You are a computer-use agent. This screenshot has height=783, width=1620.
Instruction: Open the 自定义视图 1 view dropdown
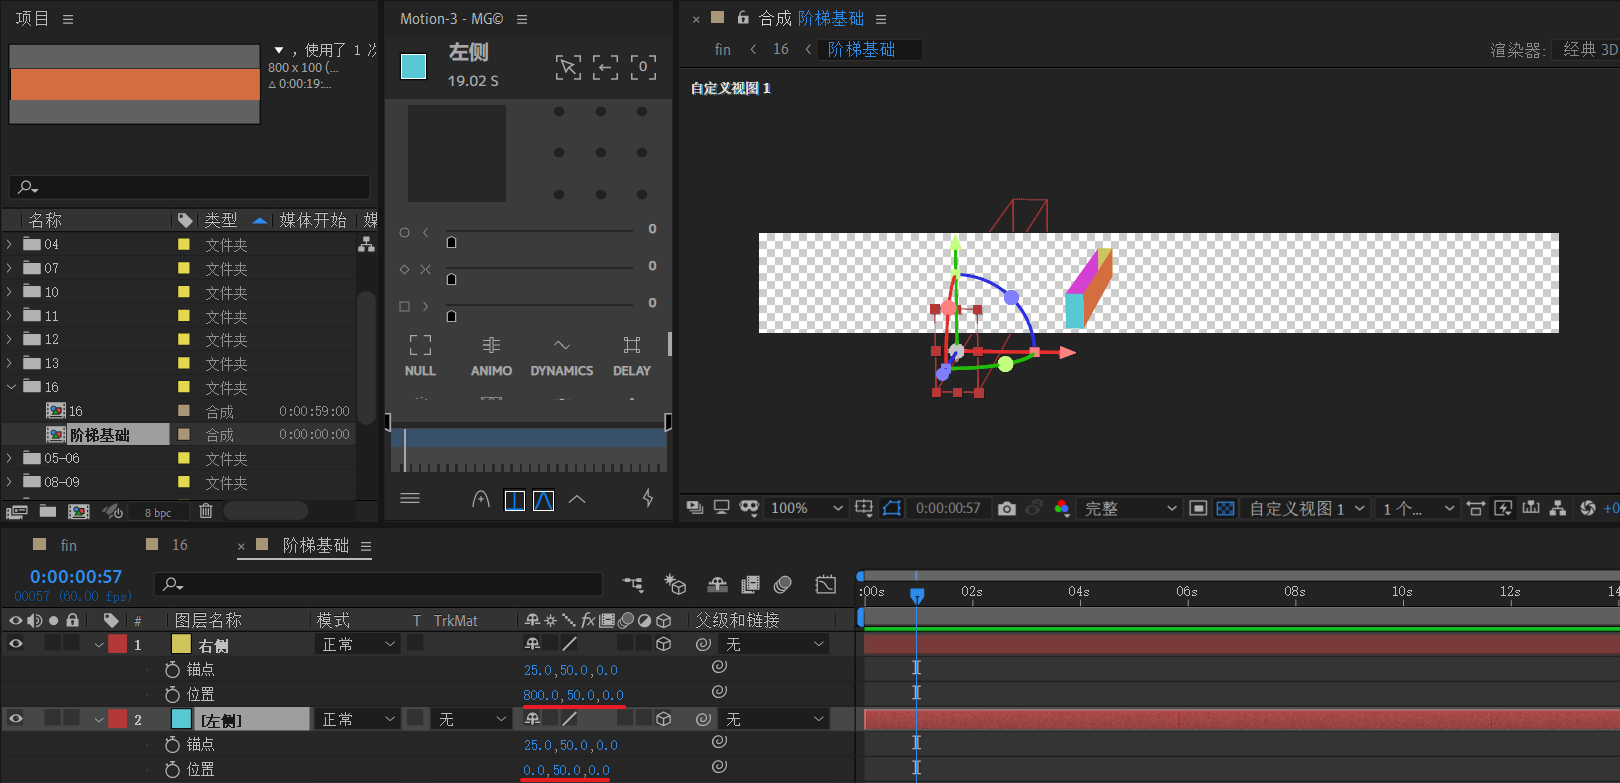[x=1307, y=508]
